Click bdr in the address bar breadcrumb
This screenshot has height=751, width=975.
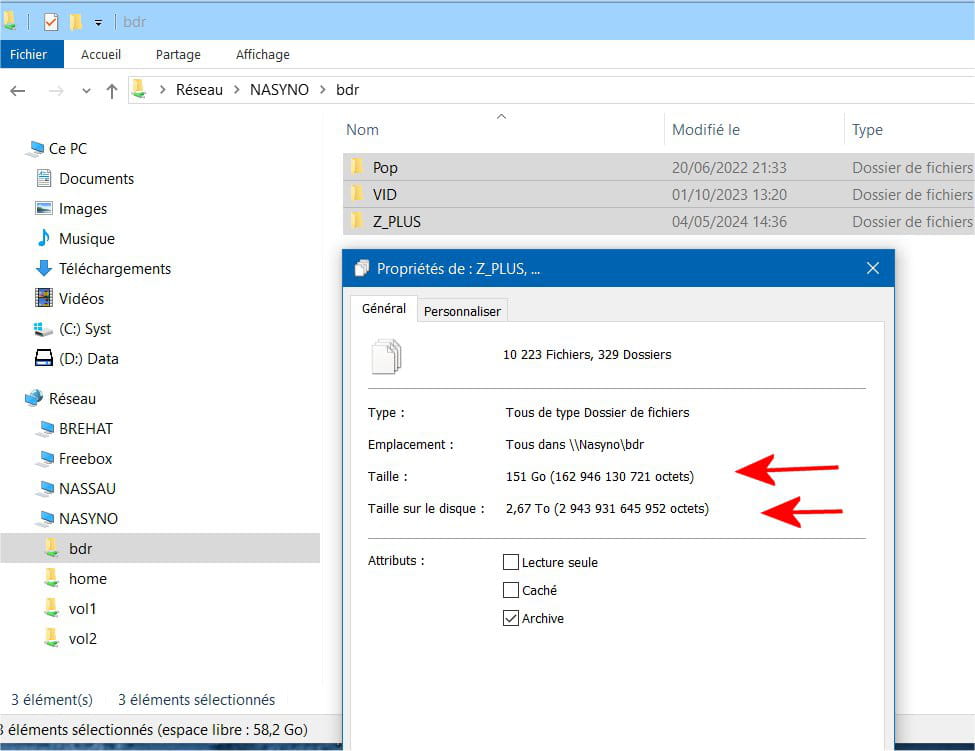(348, 90)
